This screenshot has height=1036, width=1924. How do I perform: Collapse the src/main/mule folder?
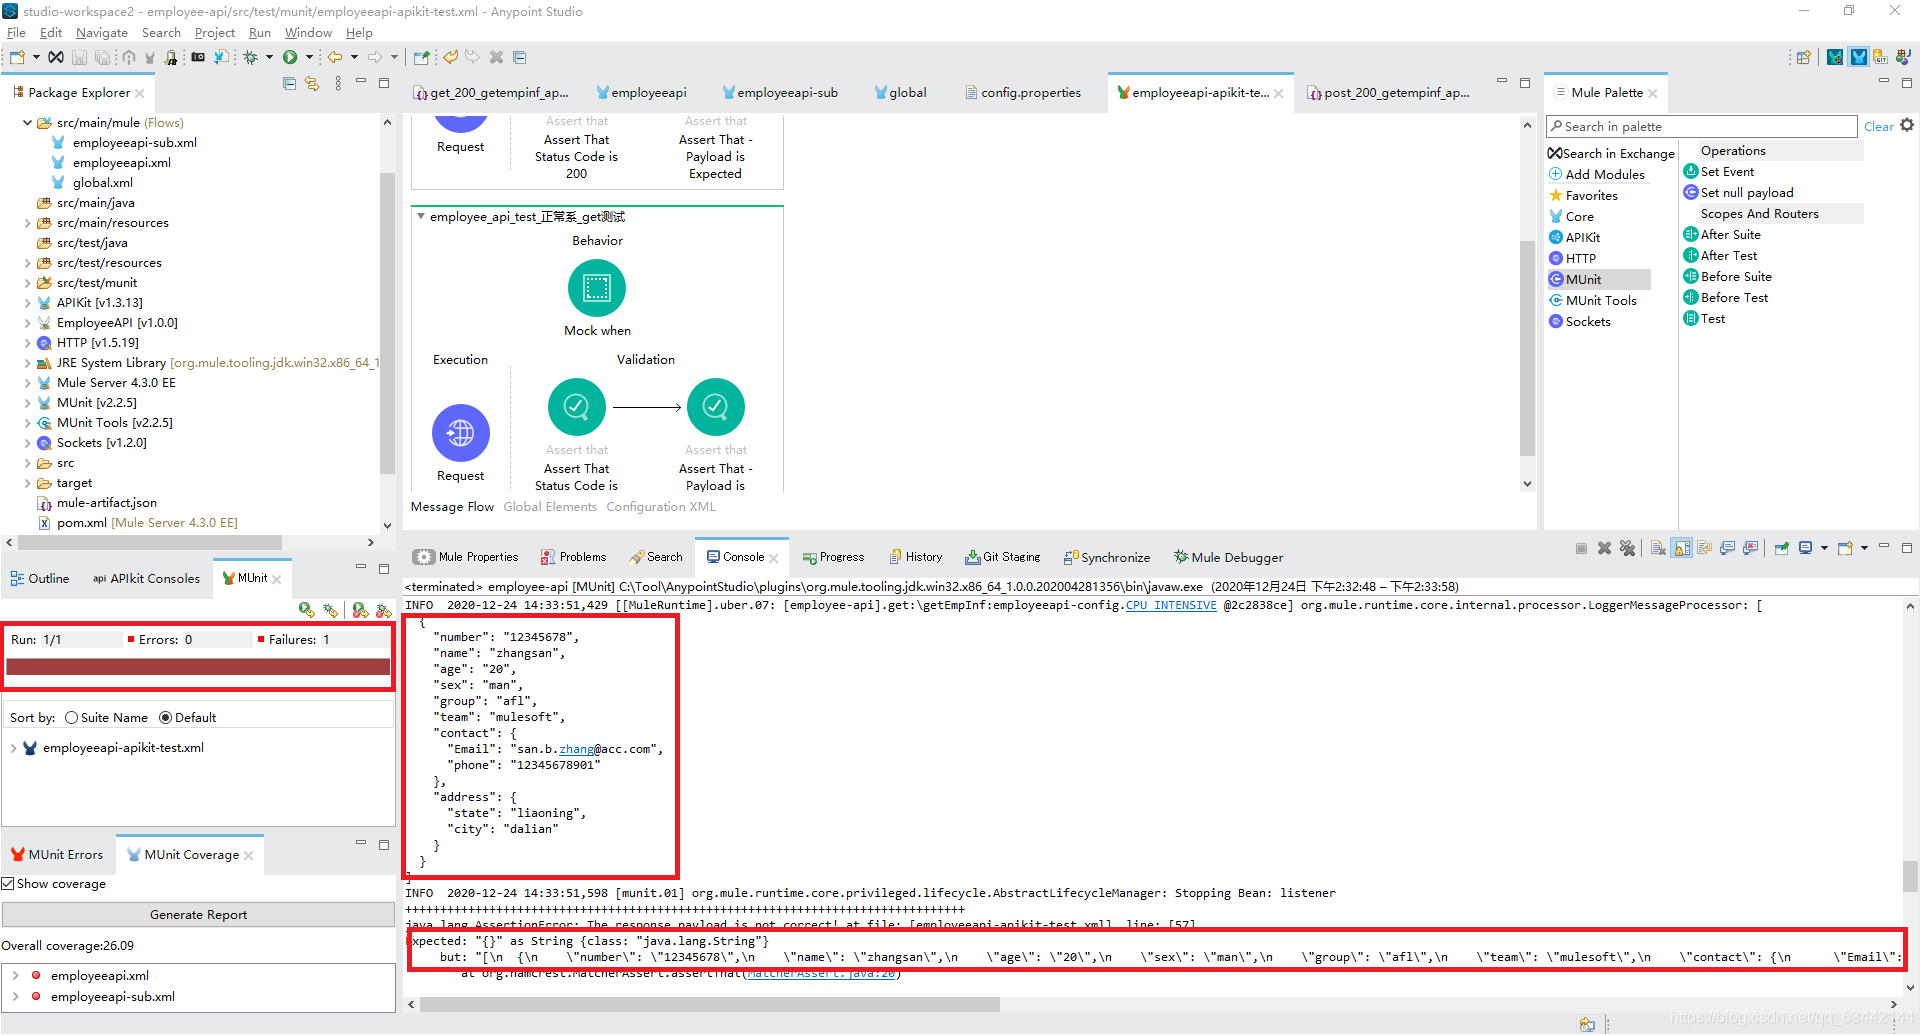pos(27,123)
